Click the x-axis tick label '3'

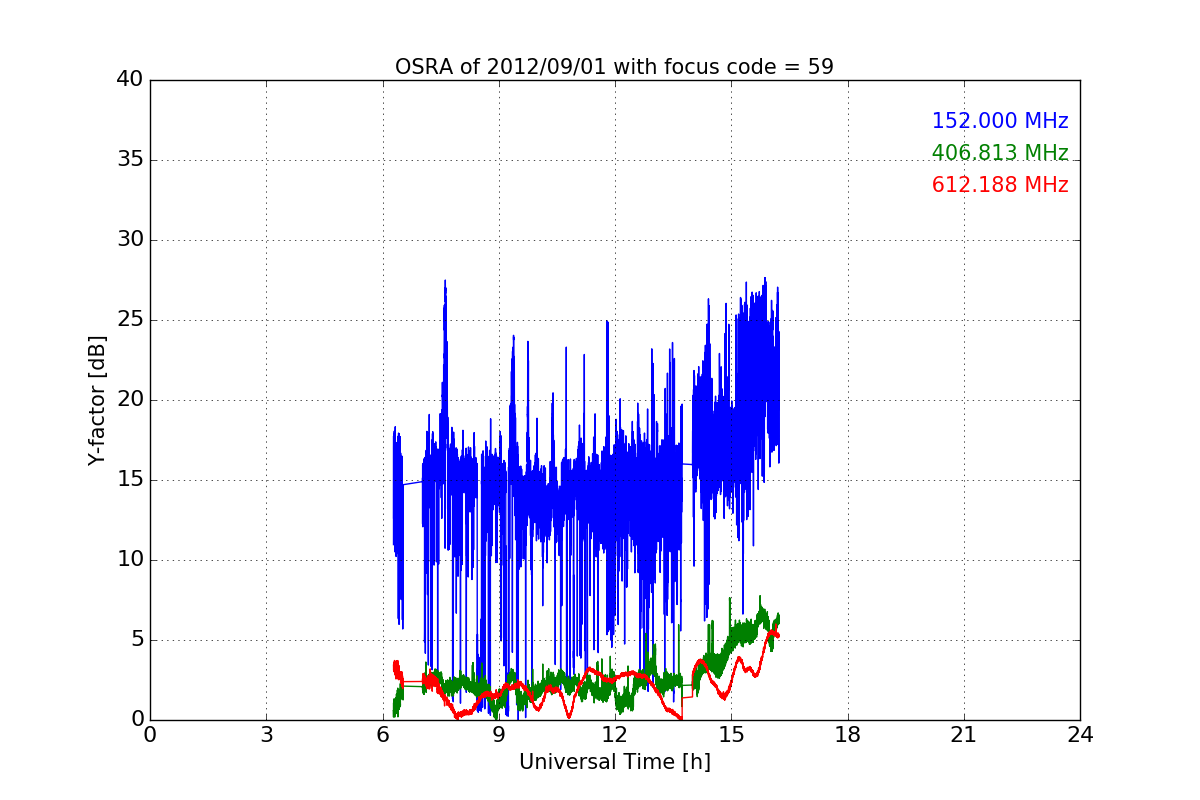(266, 734)
